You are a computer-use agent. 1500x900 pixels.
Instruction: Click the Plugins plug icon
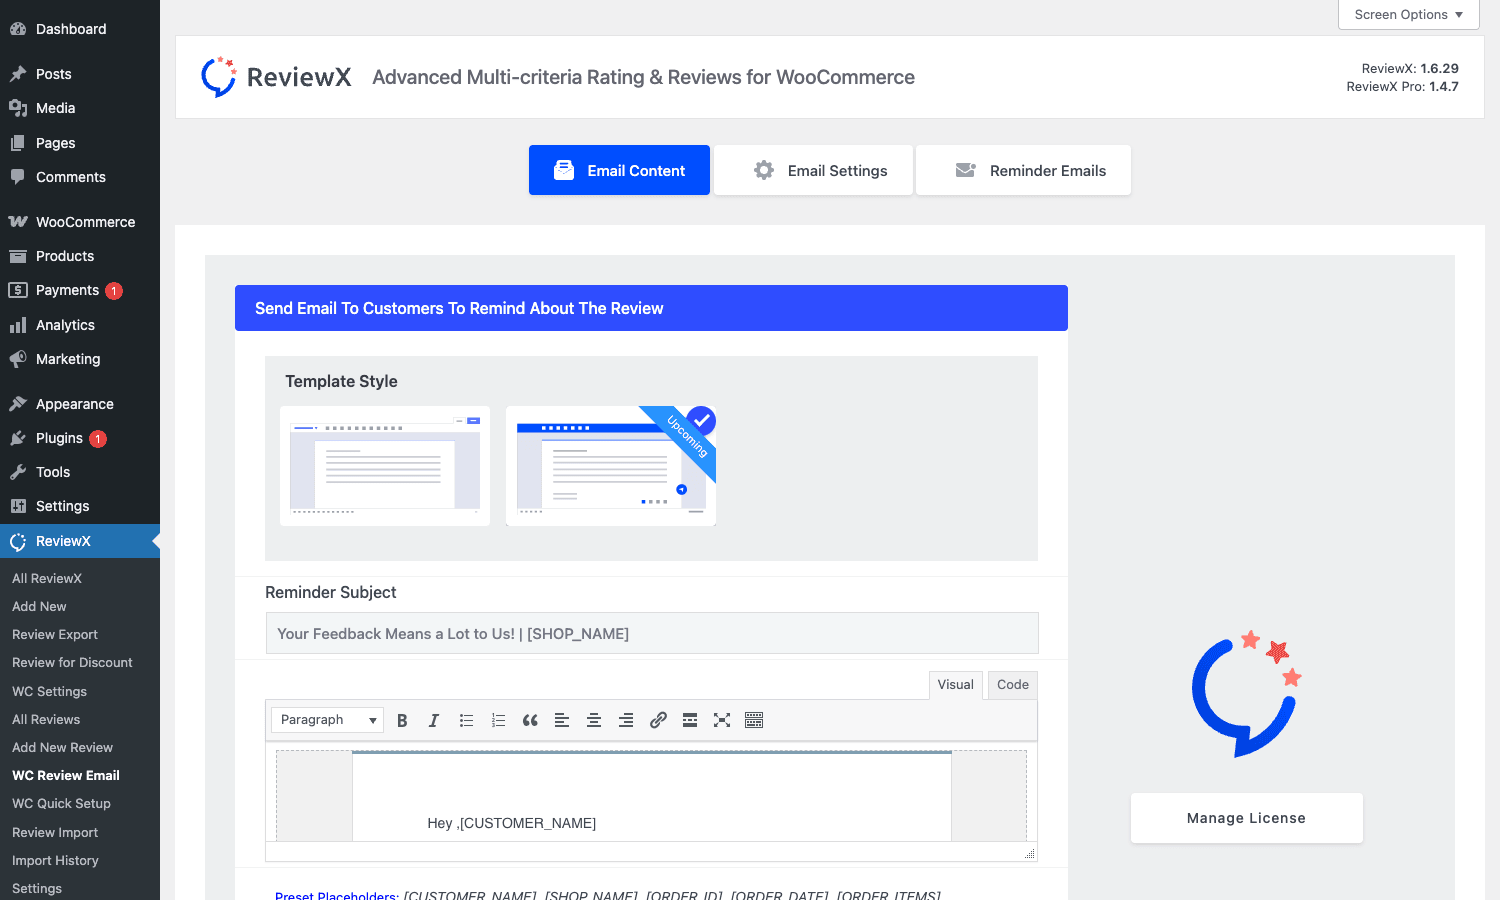pyautogui.click(x=18, y=438)
